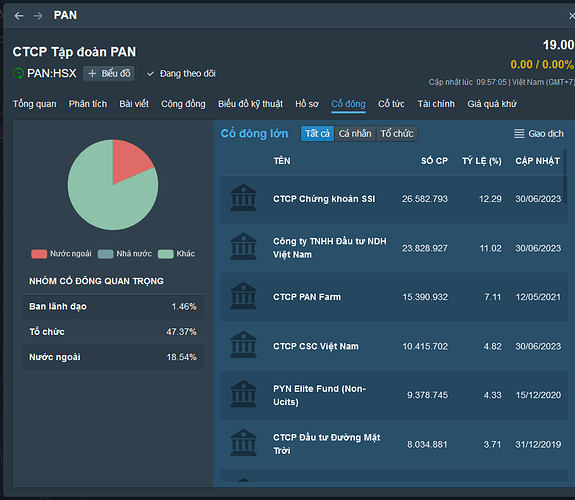Click percentage value 12.29
The height and width of the screenshot is (500, 575).
point(490,199)
